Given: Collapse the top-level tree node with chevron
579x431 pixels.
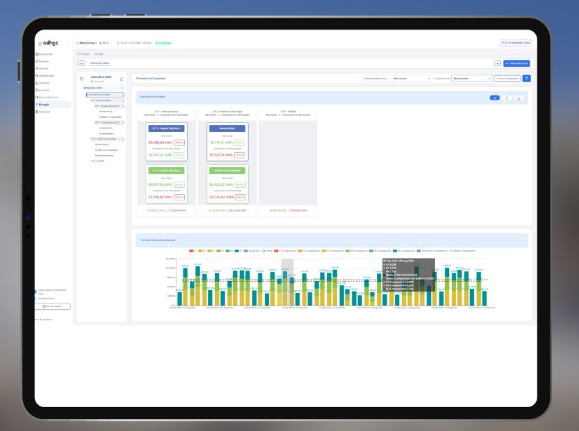Looking at the screenshot, I should click(x=103, y=88).
